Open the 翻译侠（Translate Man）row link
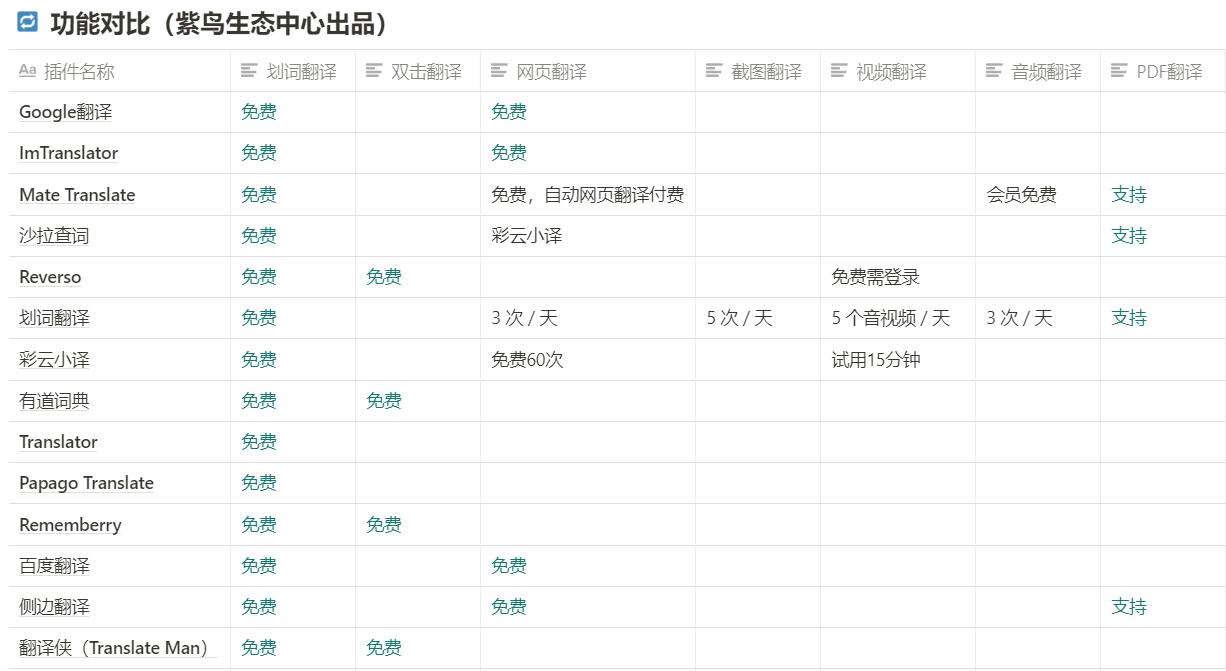 pos(116,647)
